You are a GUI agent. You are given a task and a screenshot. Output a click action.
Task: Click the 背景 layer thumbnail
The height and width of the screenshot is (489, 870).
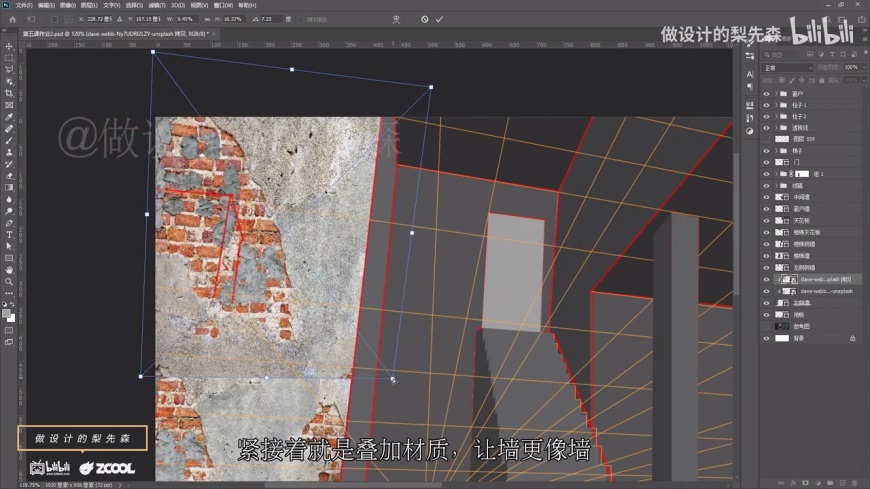(782, 338)
